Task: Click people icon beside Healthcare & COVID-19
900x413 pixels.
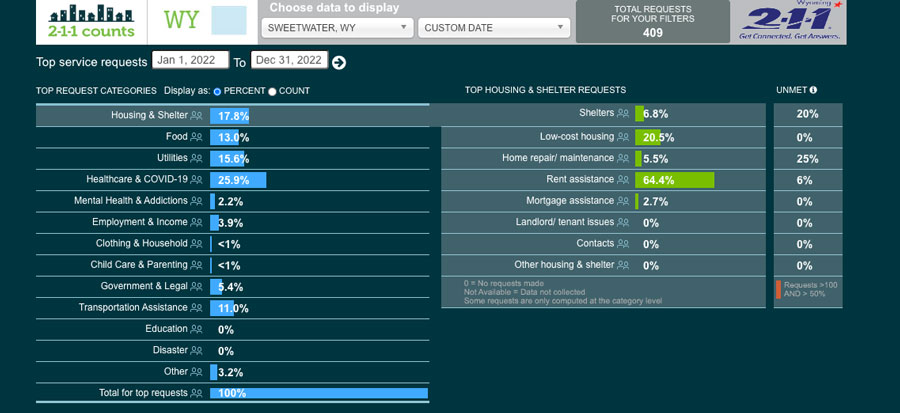Action: 196,180
